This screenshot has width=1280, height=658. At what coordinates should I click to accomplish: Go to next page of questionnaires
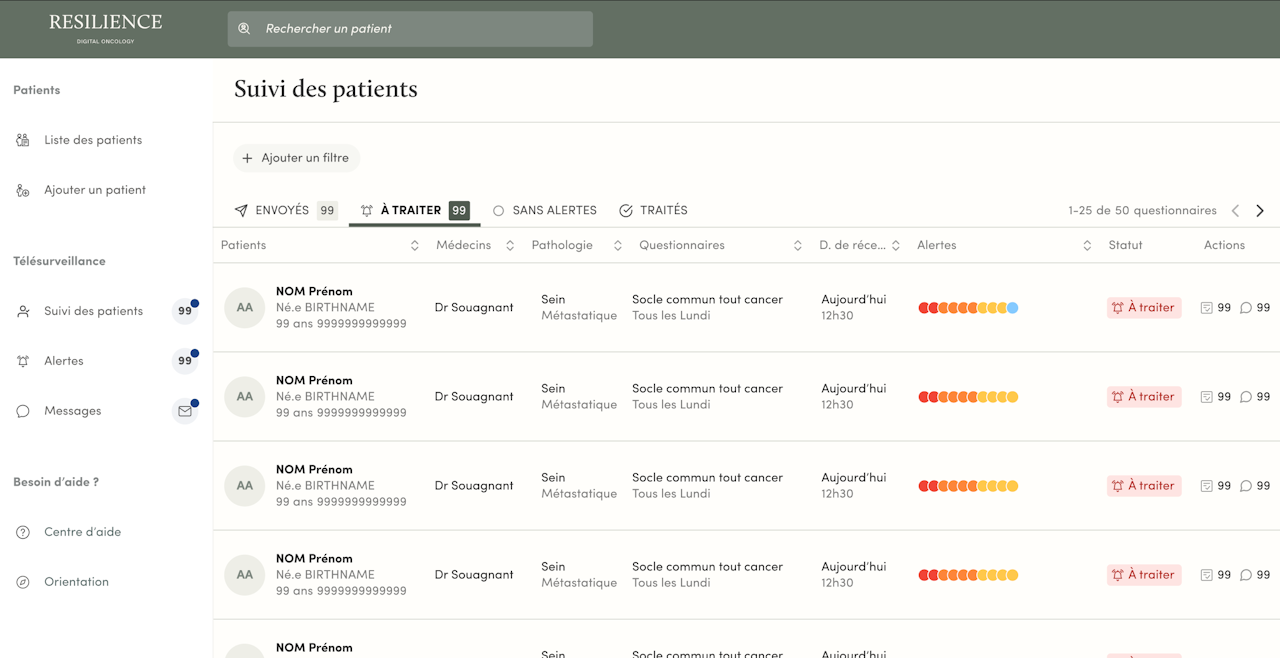coord(1260,210)
